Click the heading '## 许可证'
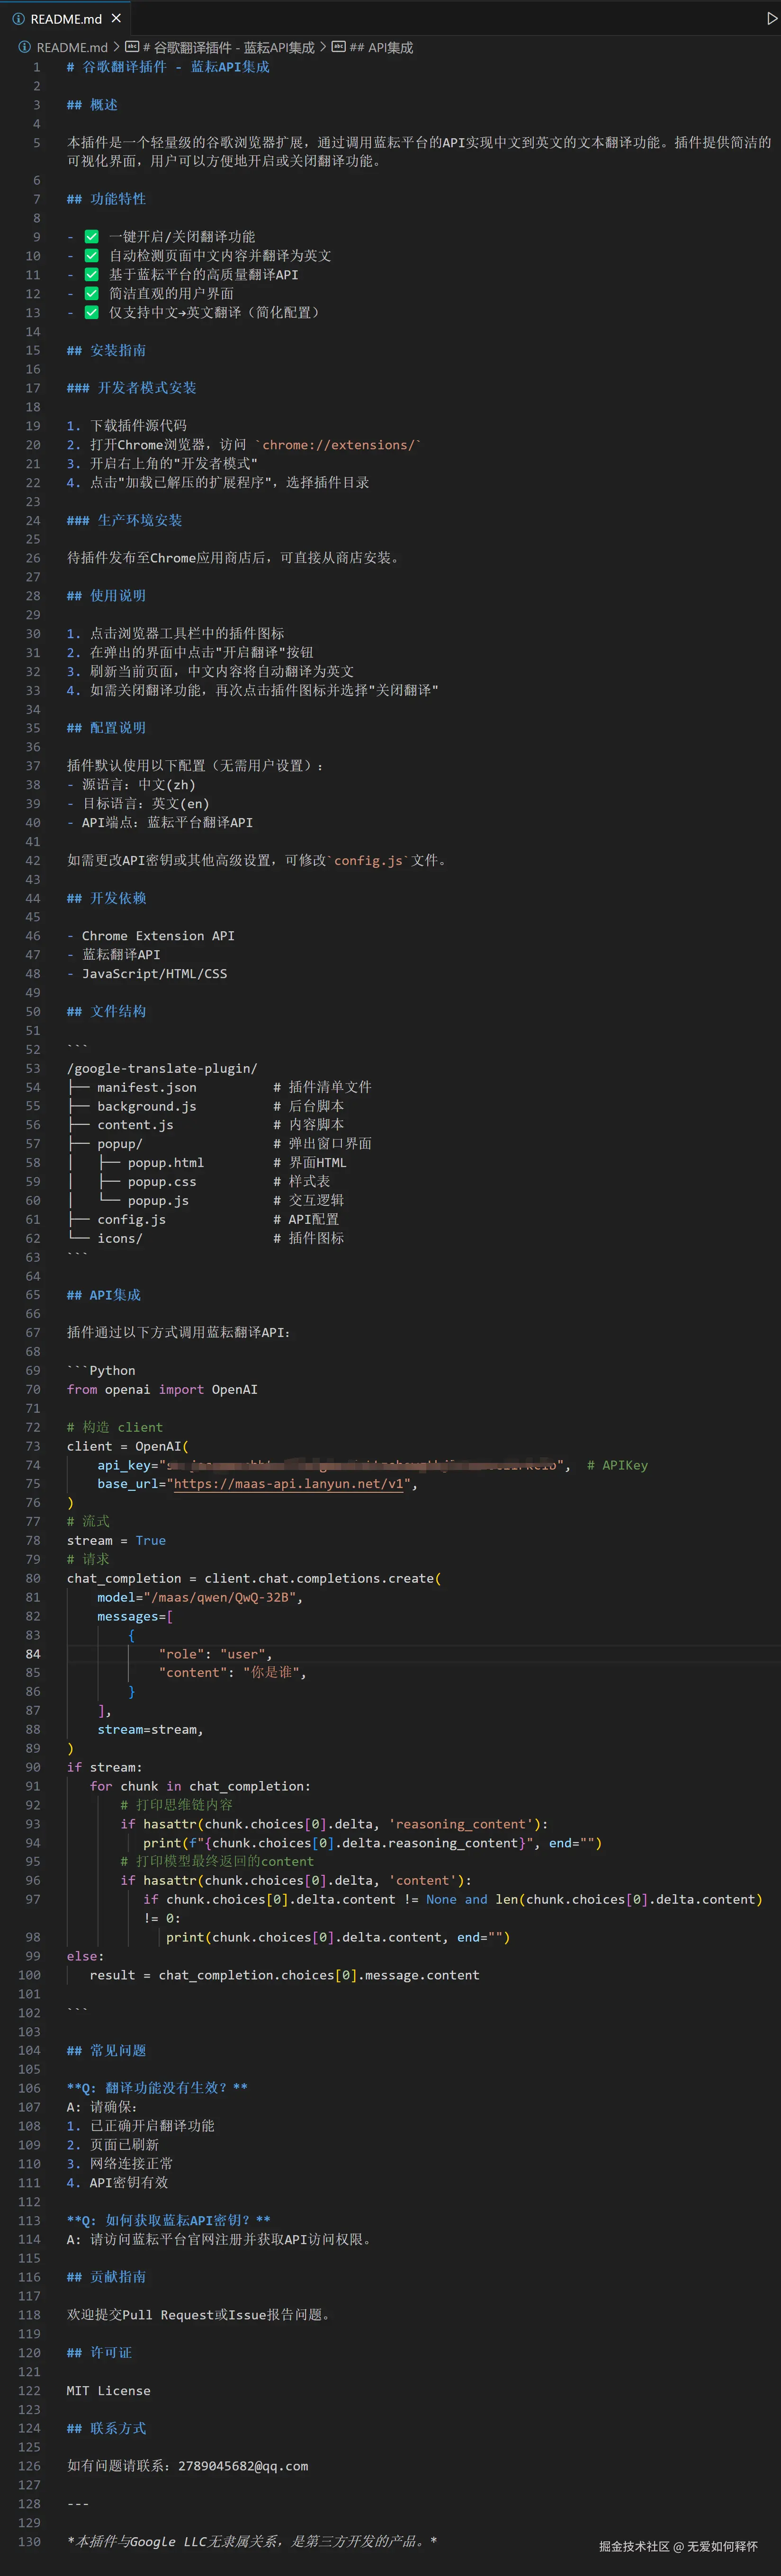The width and height of the screenshot is (781, 2576). coord(99,2353)
